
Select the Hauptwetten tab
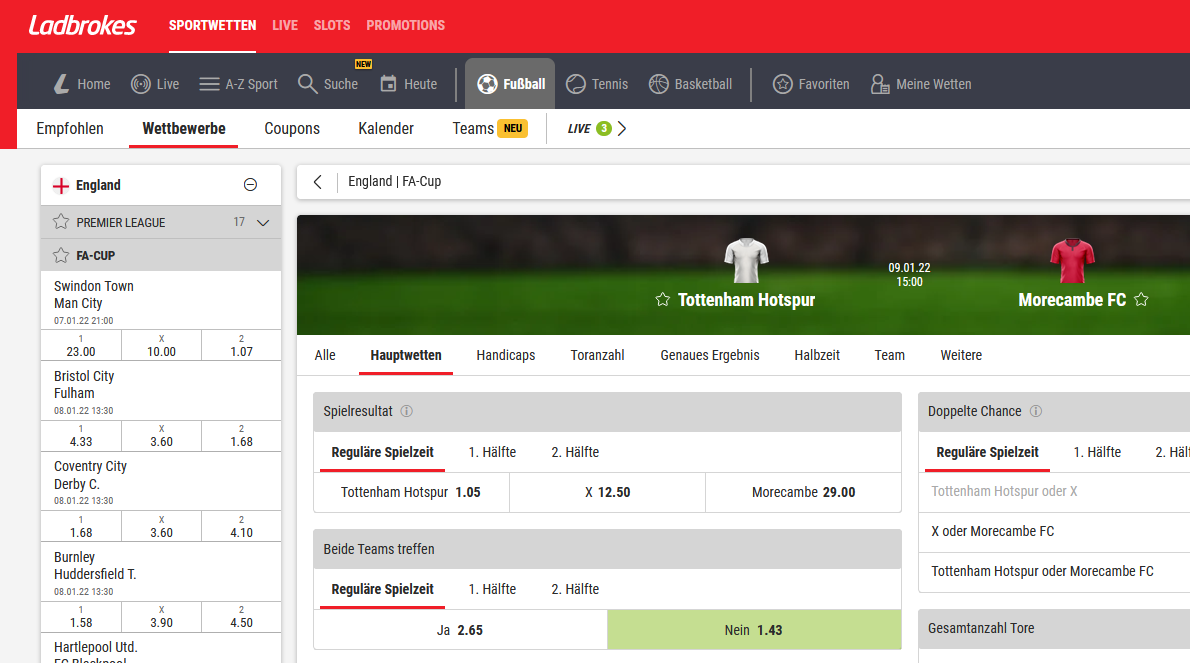[406, 355]
